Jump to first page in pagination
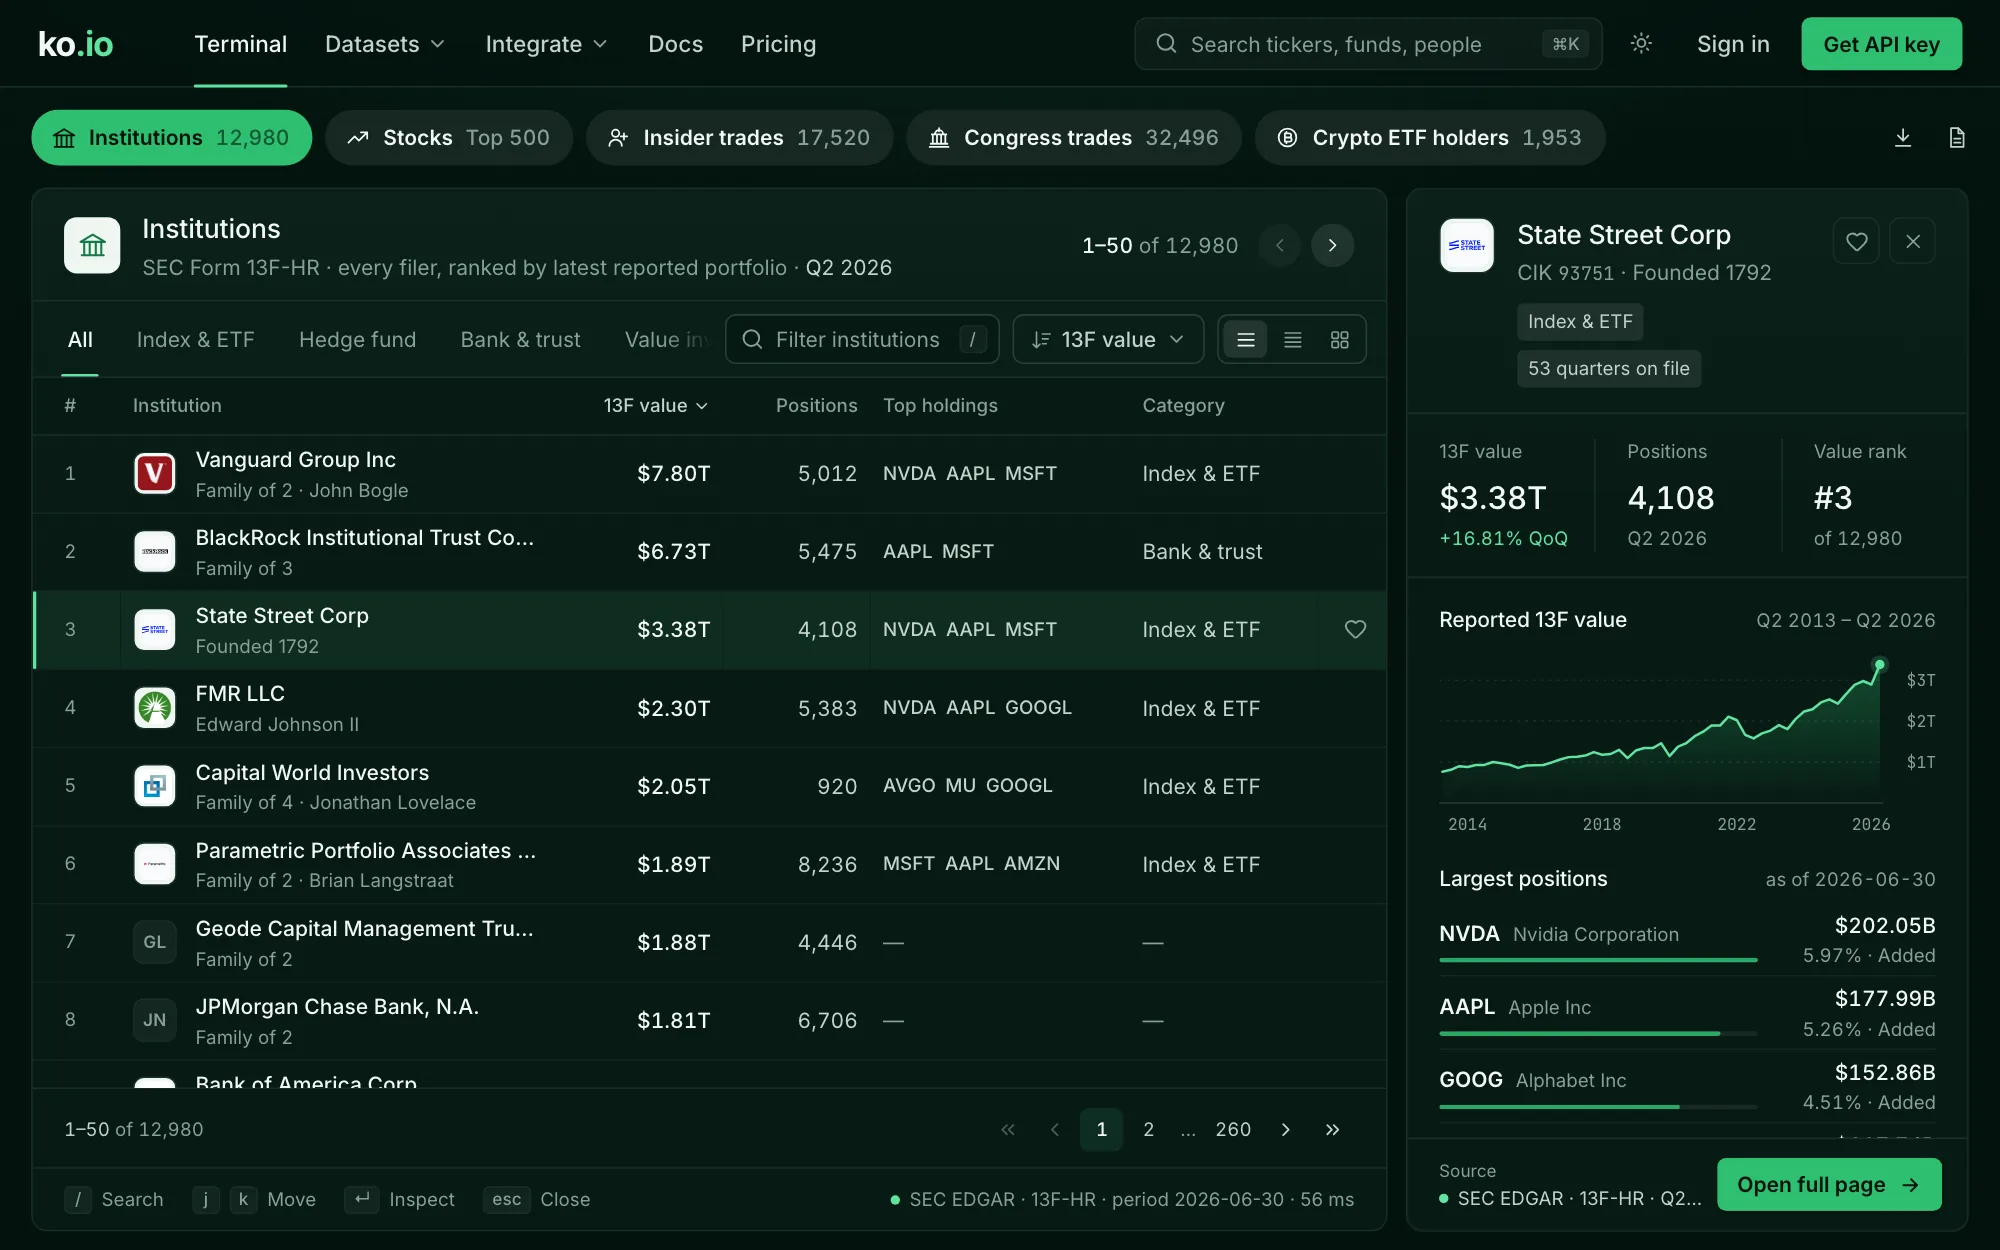The width and height of the screenshot is (2000, 1250). [x=1008, y=1129]
